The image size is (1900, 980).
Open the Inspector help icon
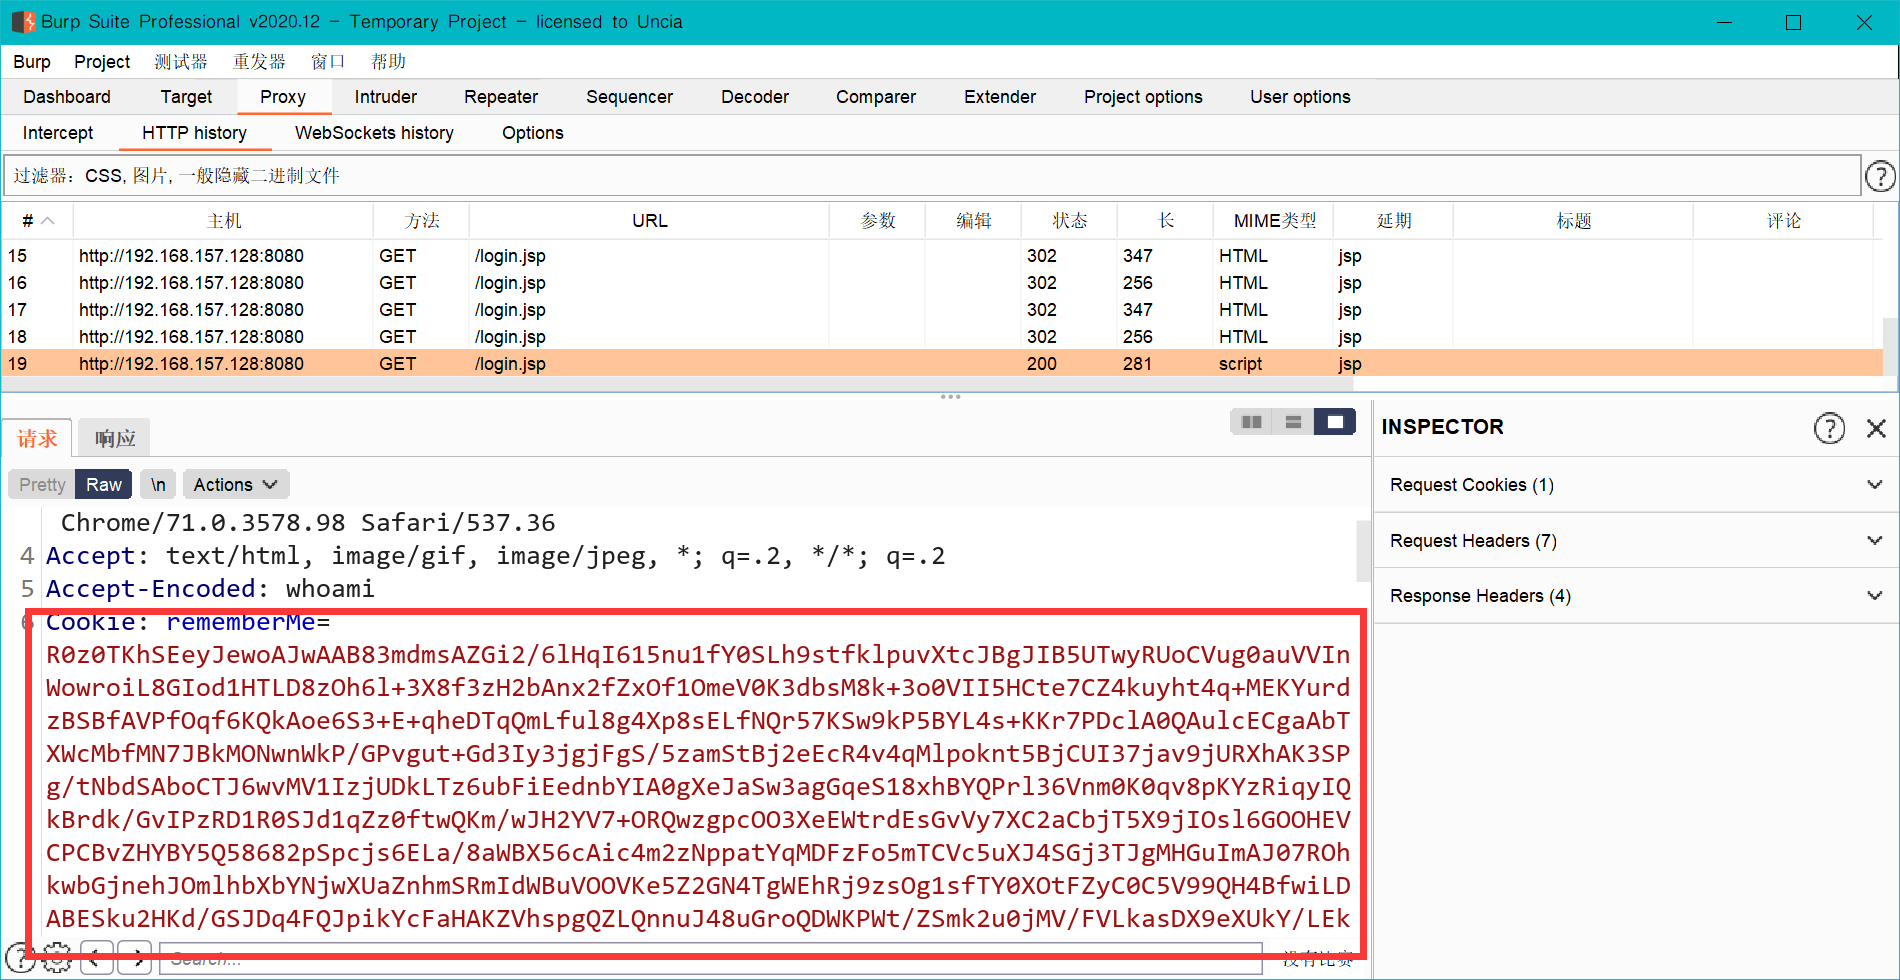1829,428
